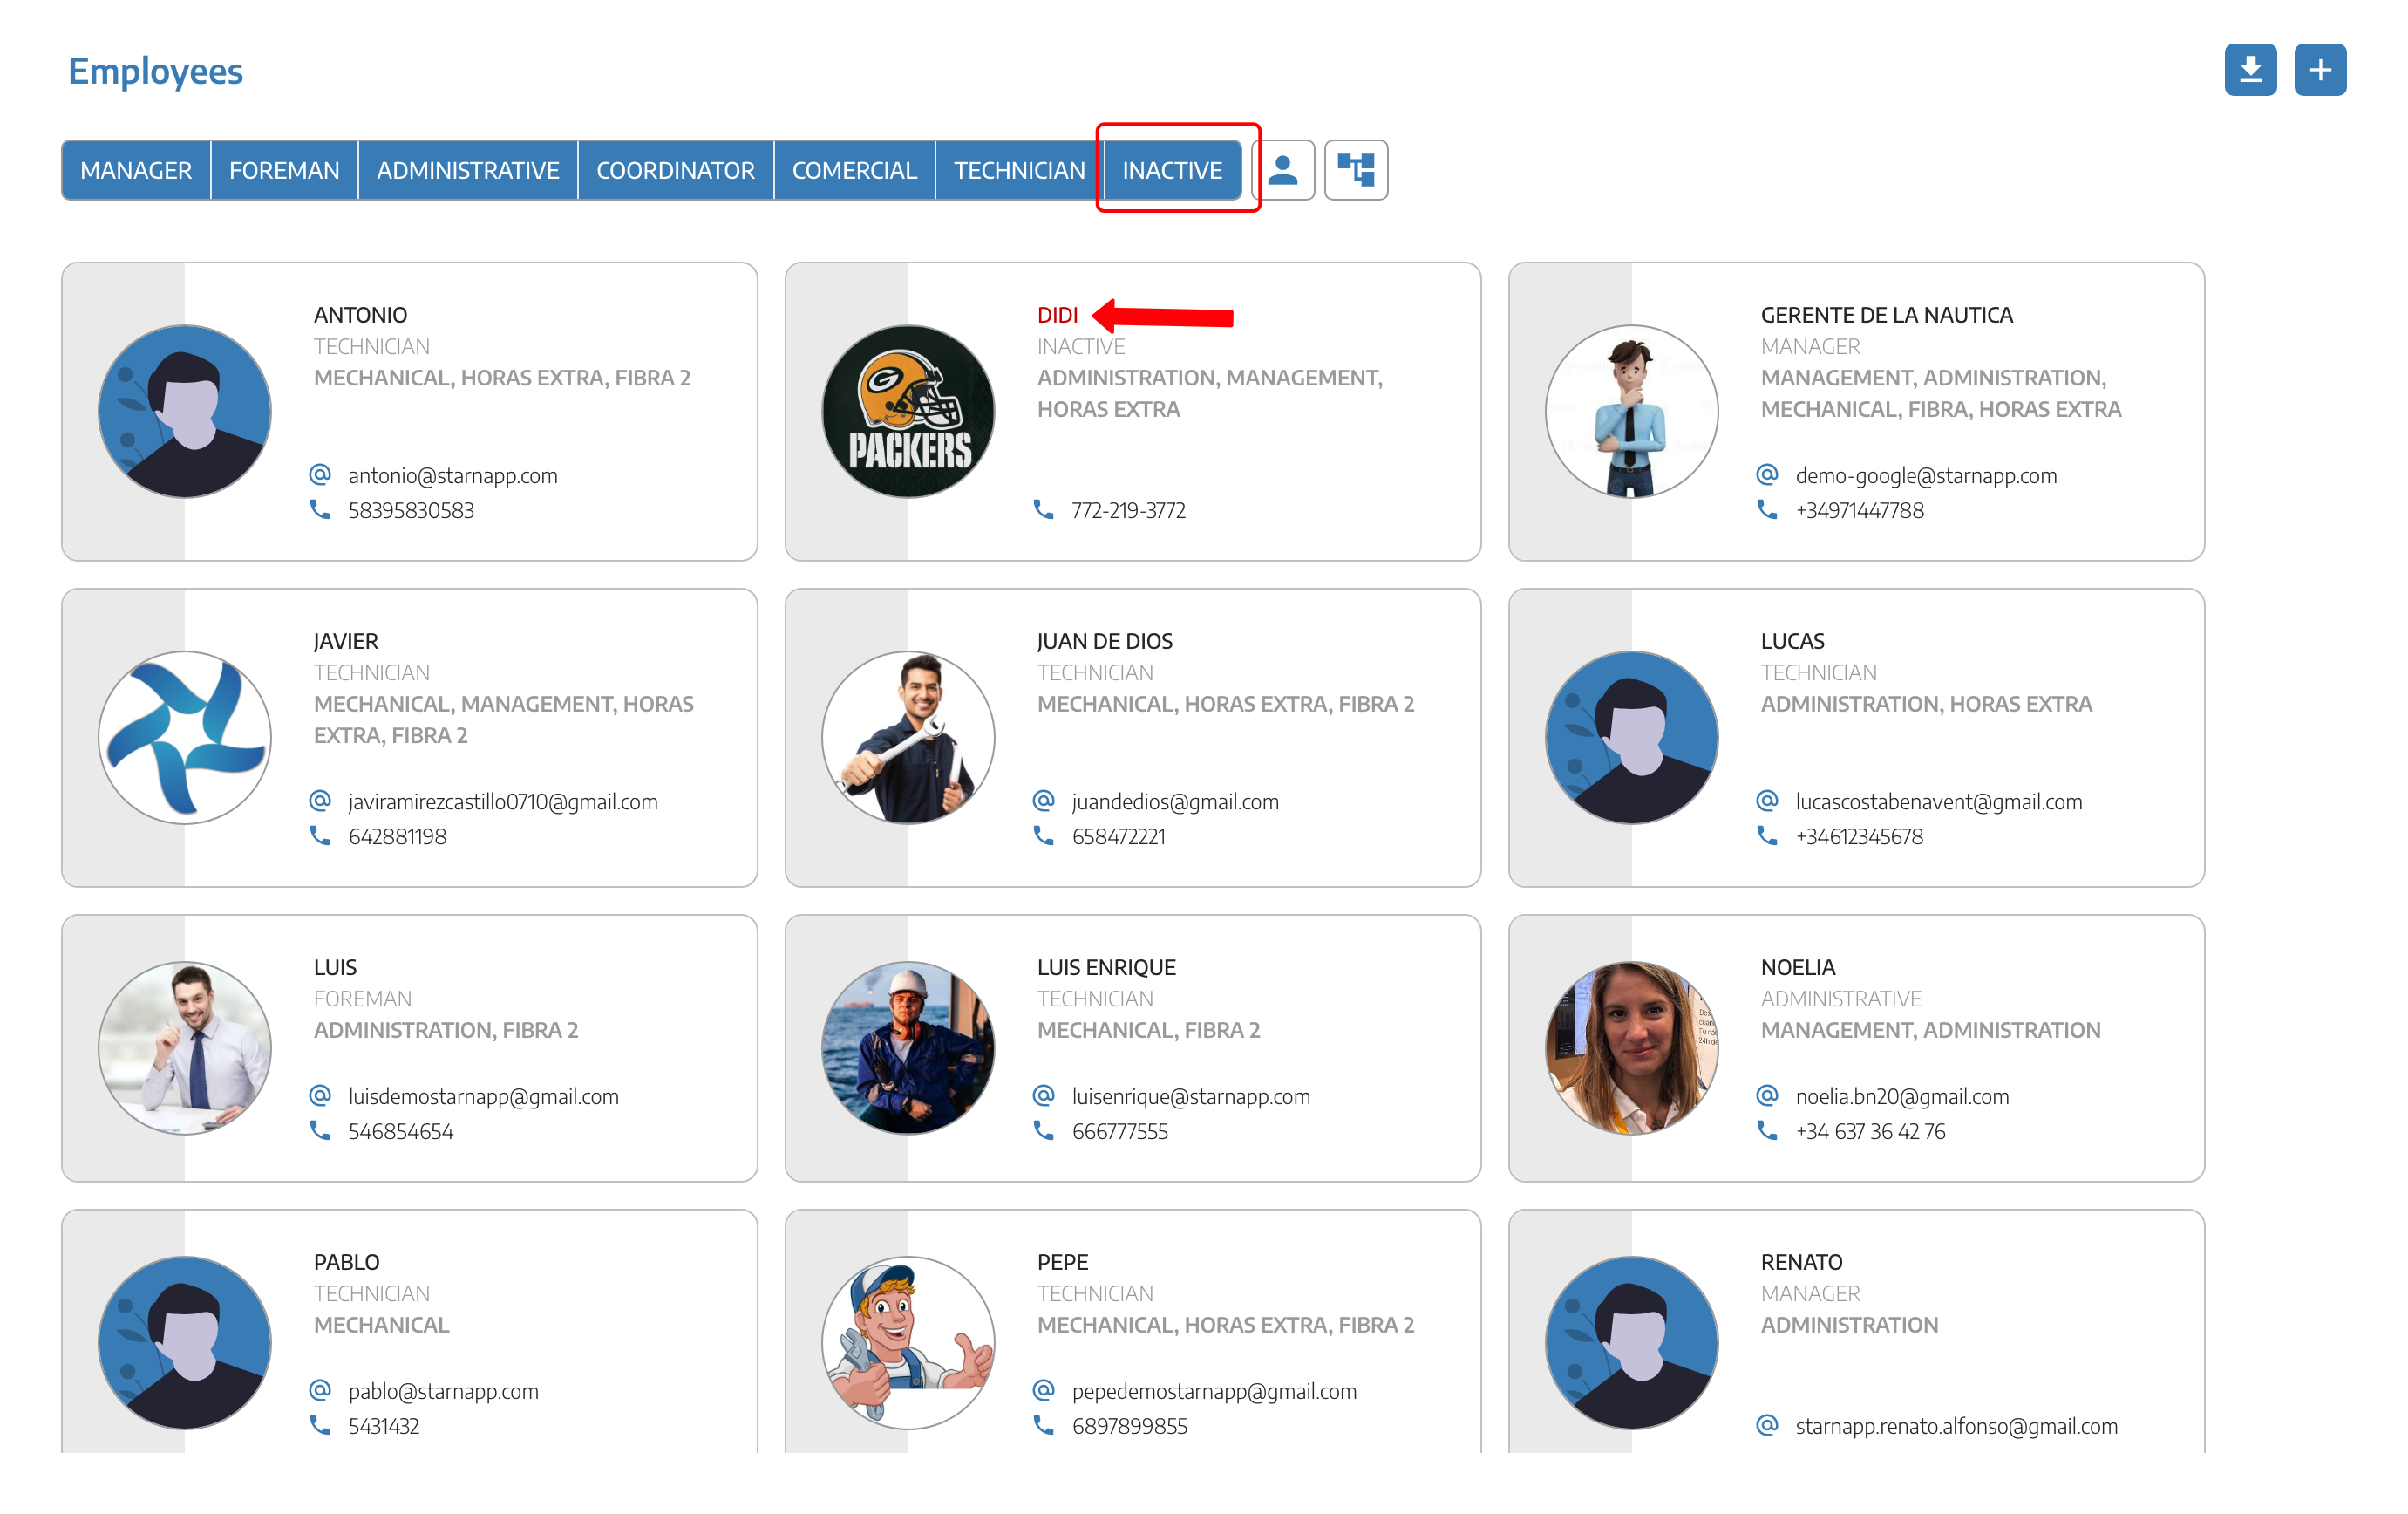The height and width of the screenshot is (1514, 2408).
Task: Click the NOELIA employee name
Action: 1797,967
